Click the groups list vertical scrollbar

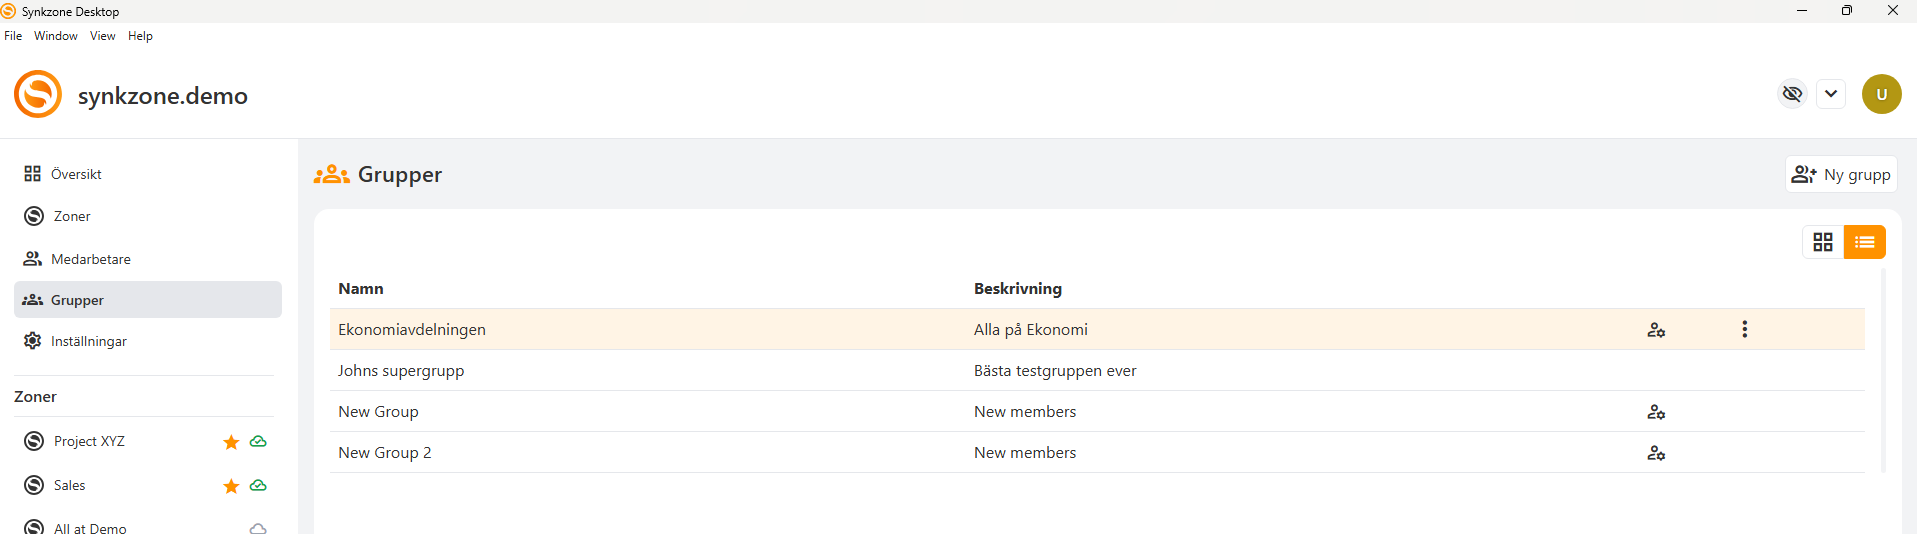coord(1883,370)
